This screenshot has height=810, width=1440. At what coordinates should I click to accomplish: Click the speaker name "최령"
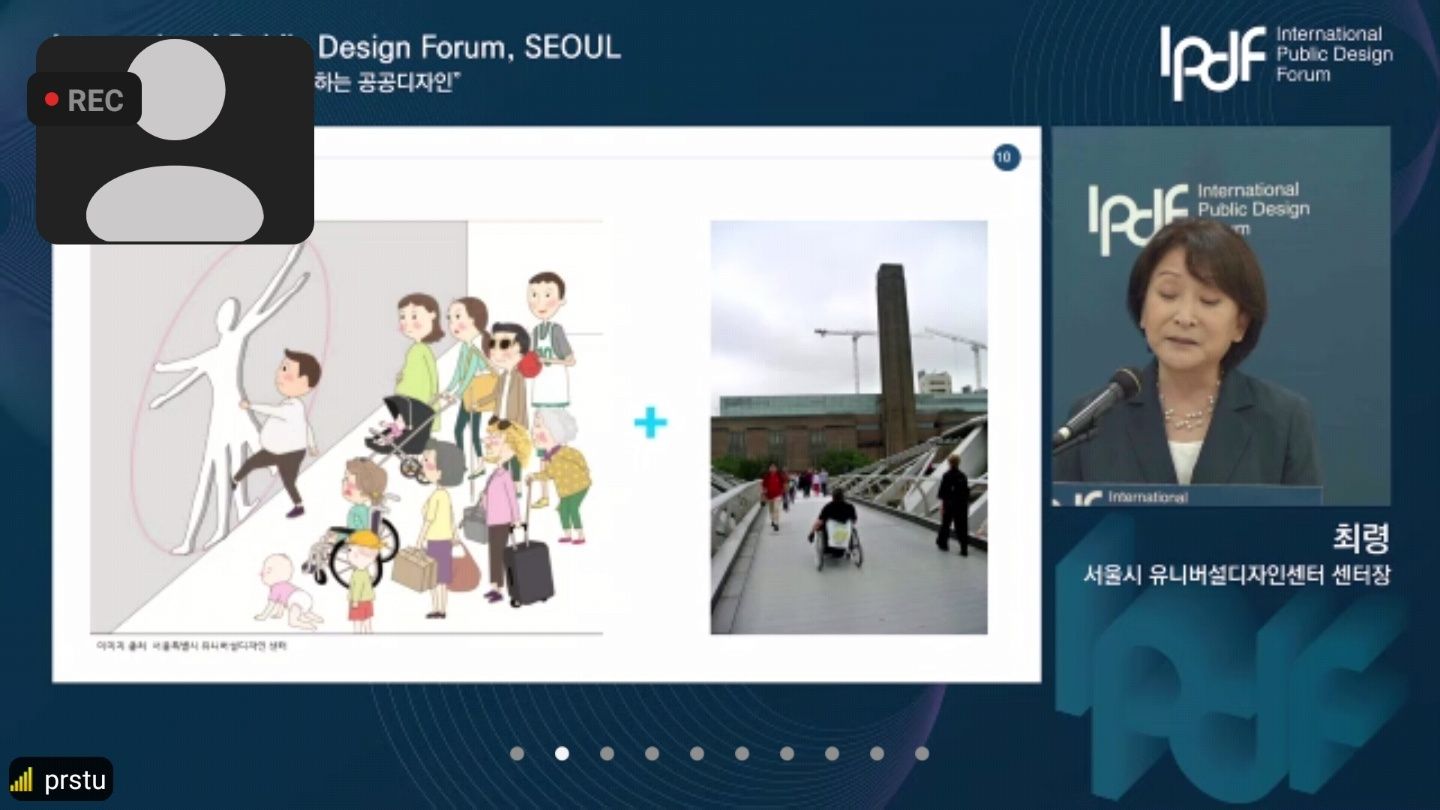coord(1361,539)
